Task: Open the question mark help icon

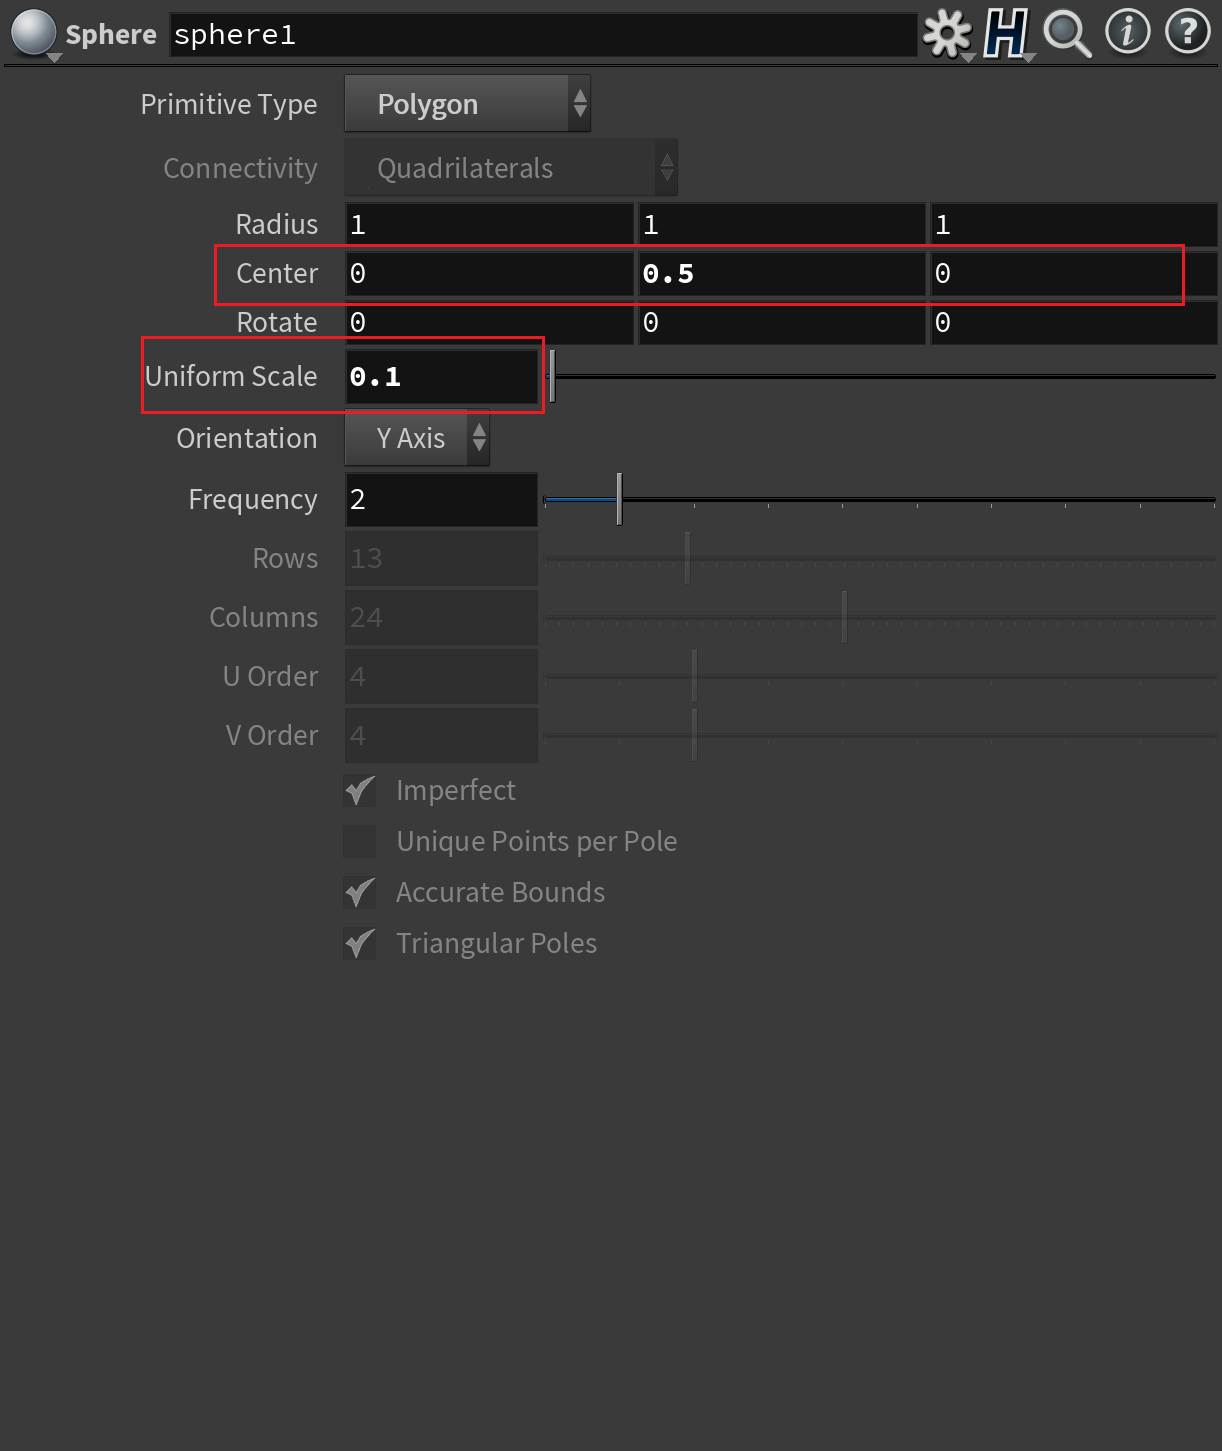Action: pos(1187,32)
